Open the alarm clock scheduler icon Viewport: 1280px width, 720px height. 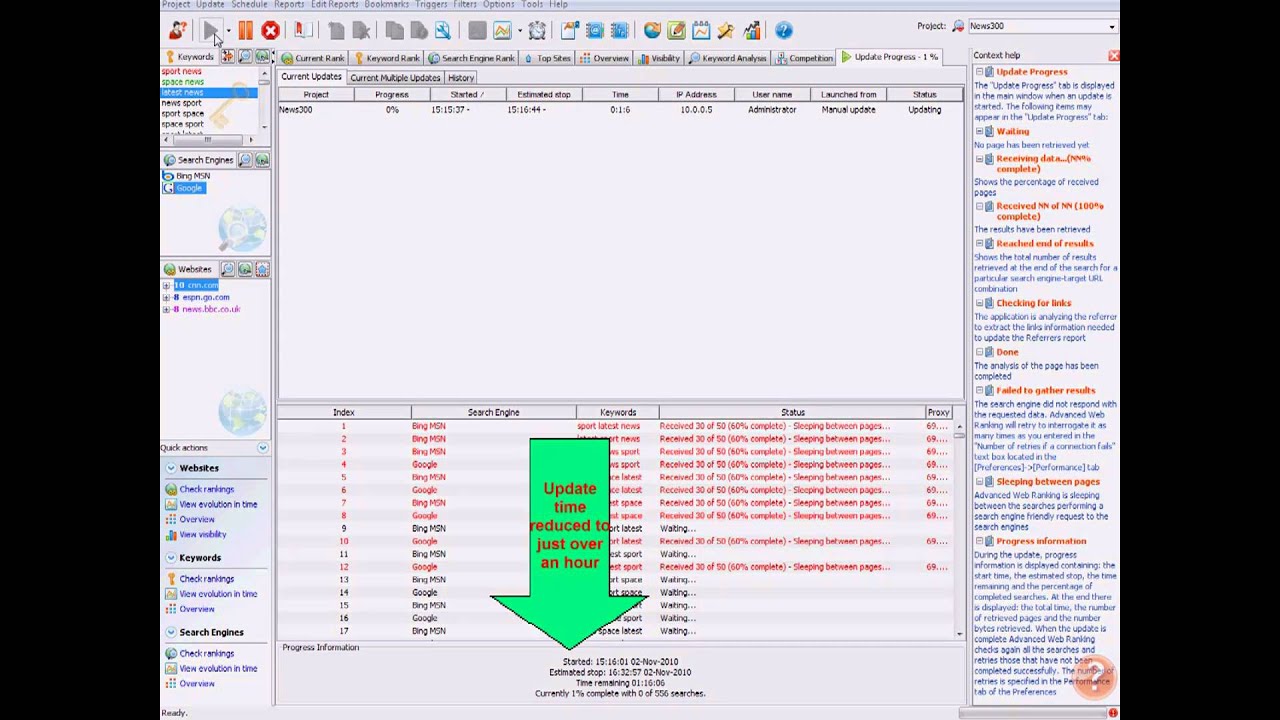(537, 31)
